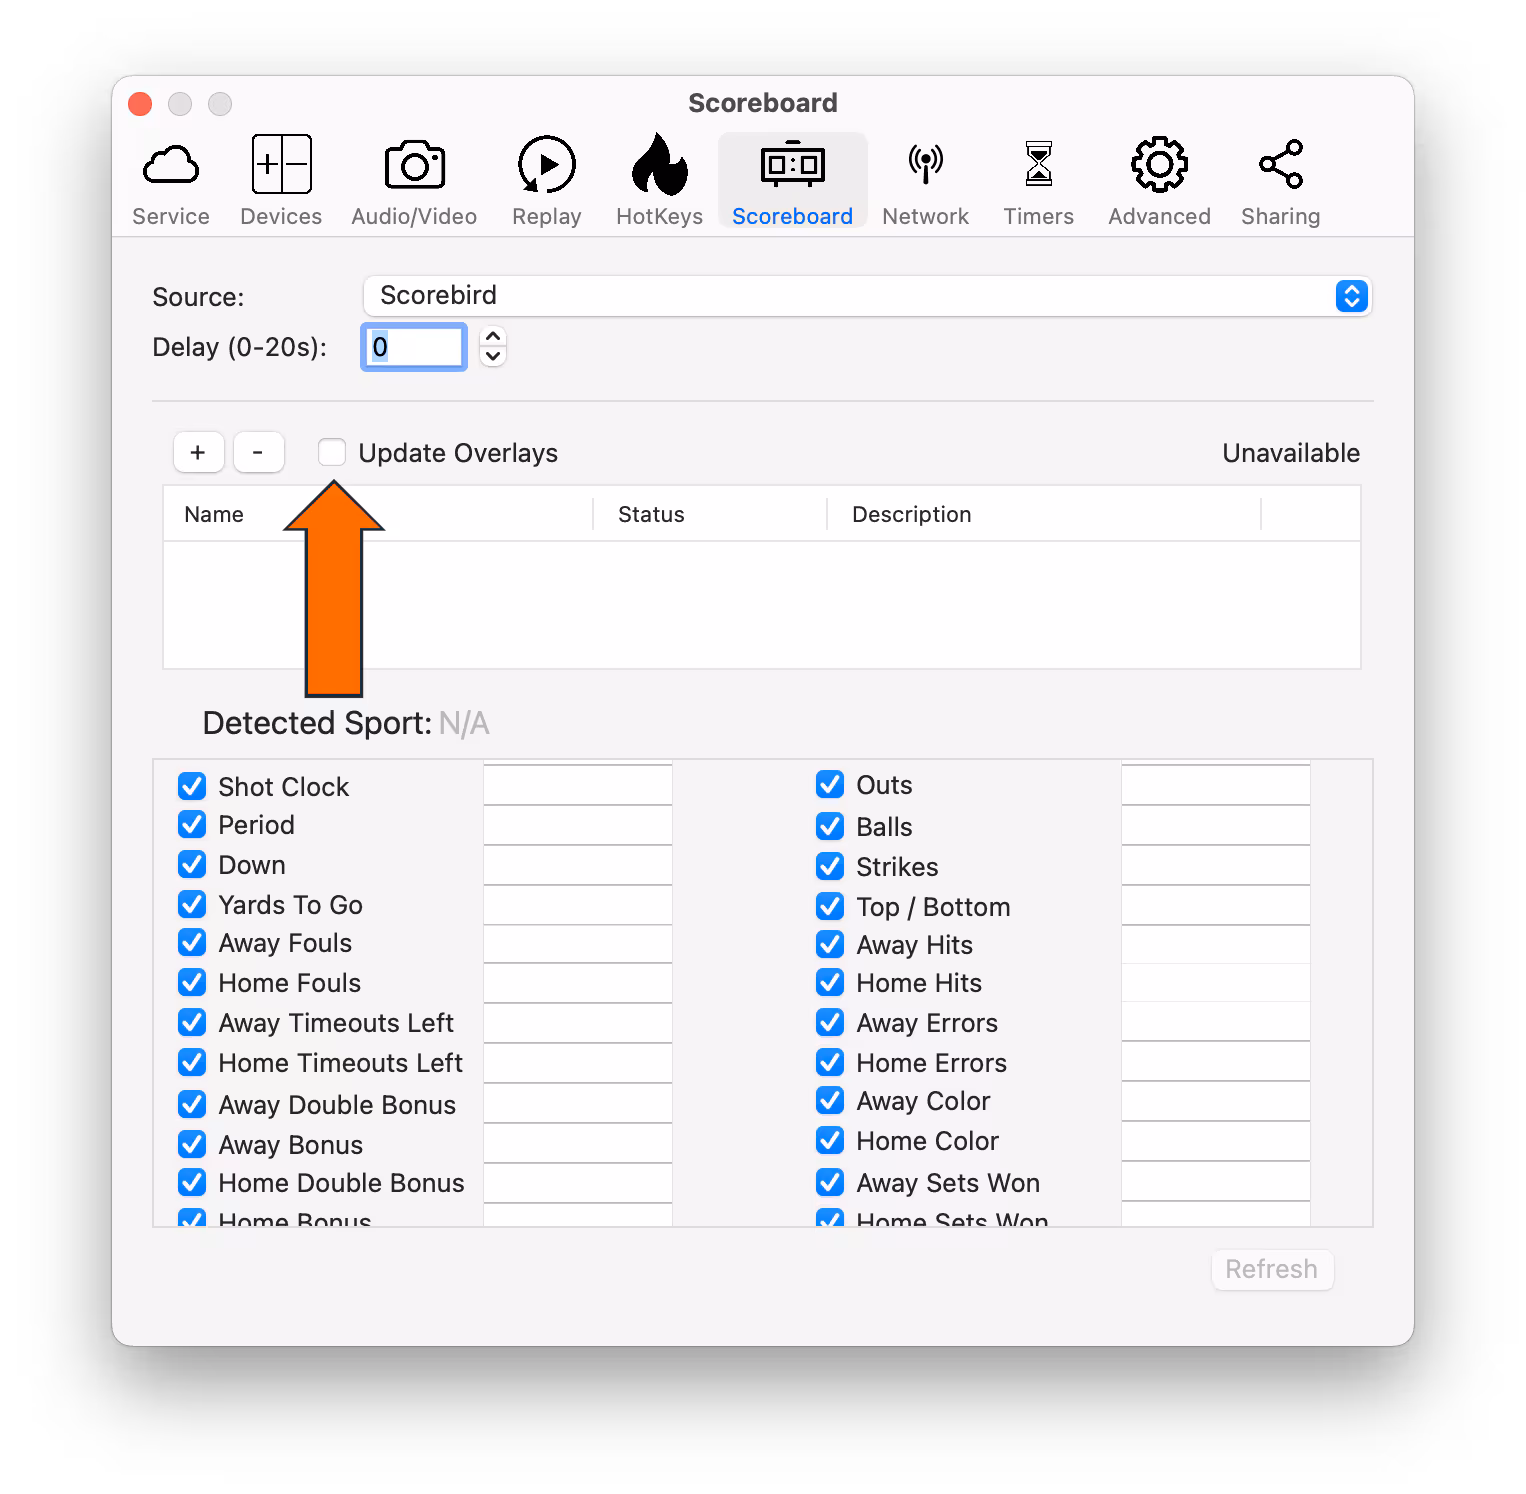Image resolution: width=1526 pixels, height=1494 pixels.
Task: Increase delay with stepper up arrow
Action: (x=493, y=337)
